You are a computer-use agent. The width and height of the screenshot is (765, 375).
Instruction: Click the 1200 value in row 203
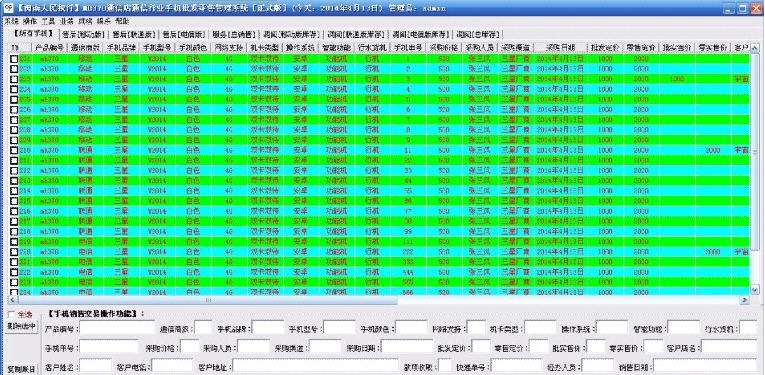click(677, 79)
